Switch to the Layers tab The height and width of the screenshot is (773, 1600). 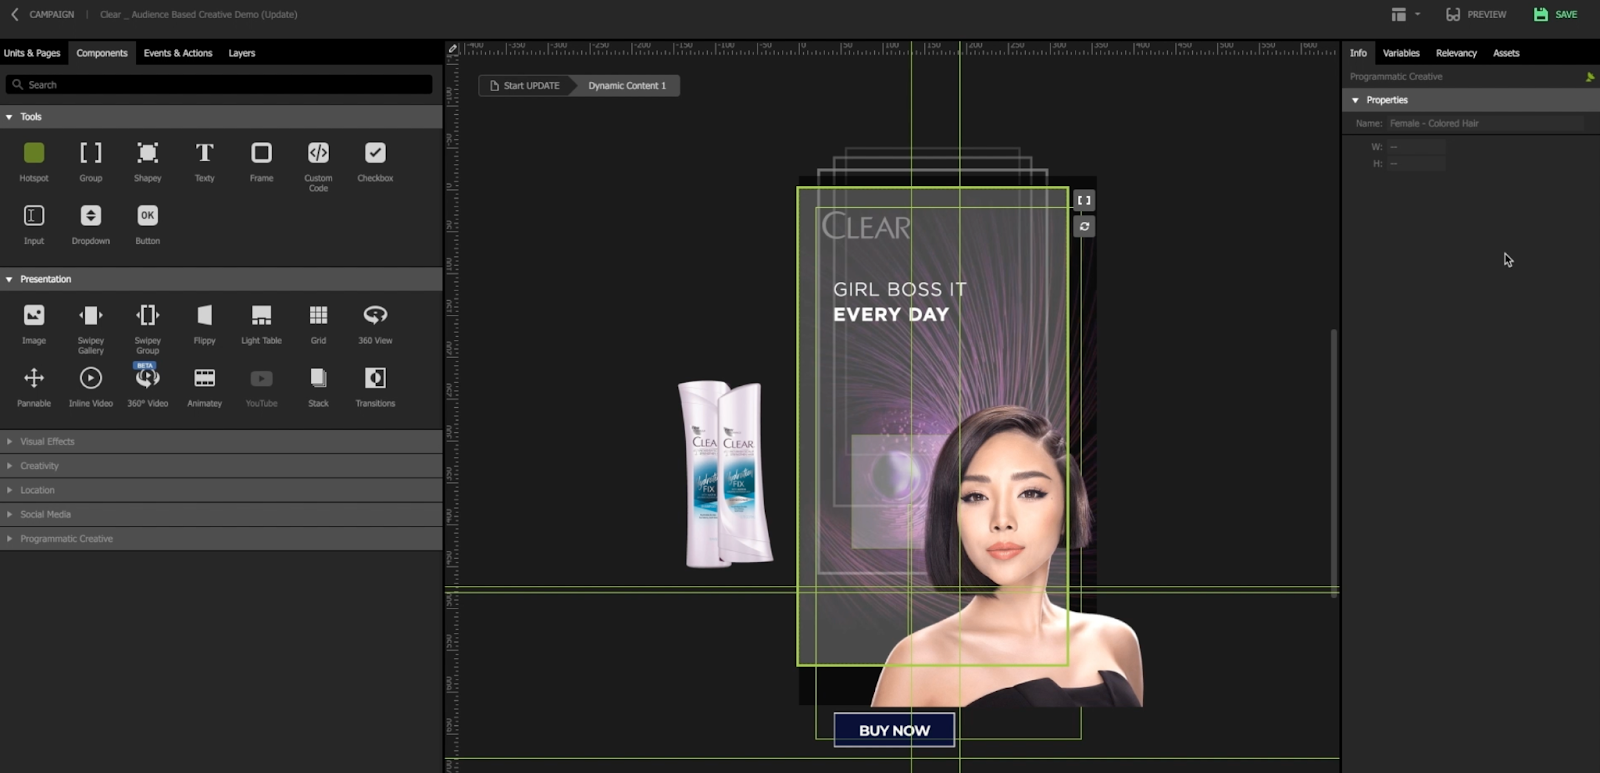(x=241, y=53)
